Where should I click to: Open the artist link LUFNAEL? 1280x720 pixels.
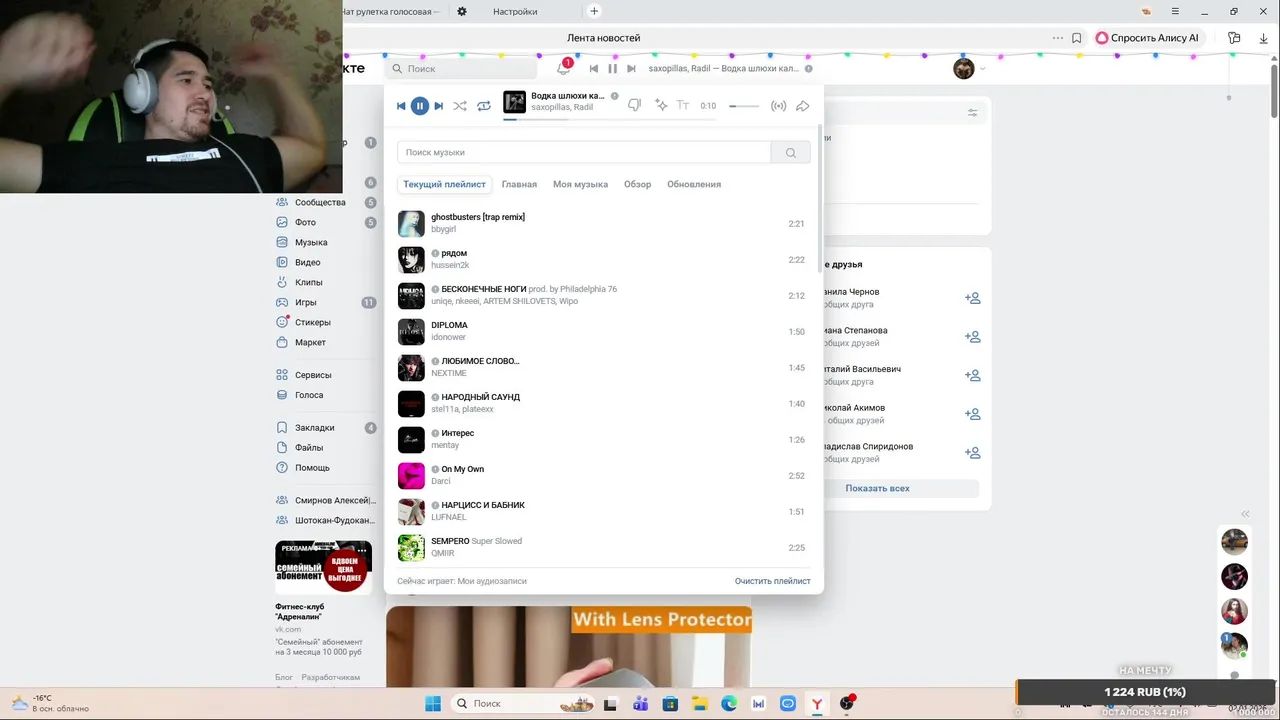[449, 517]
